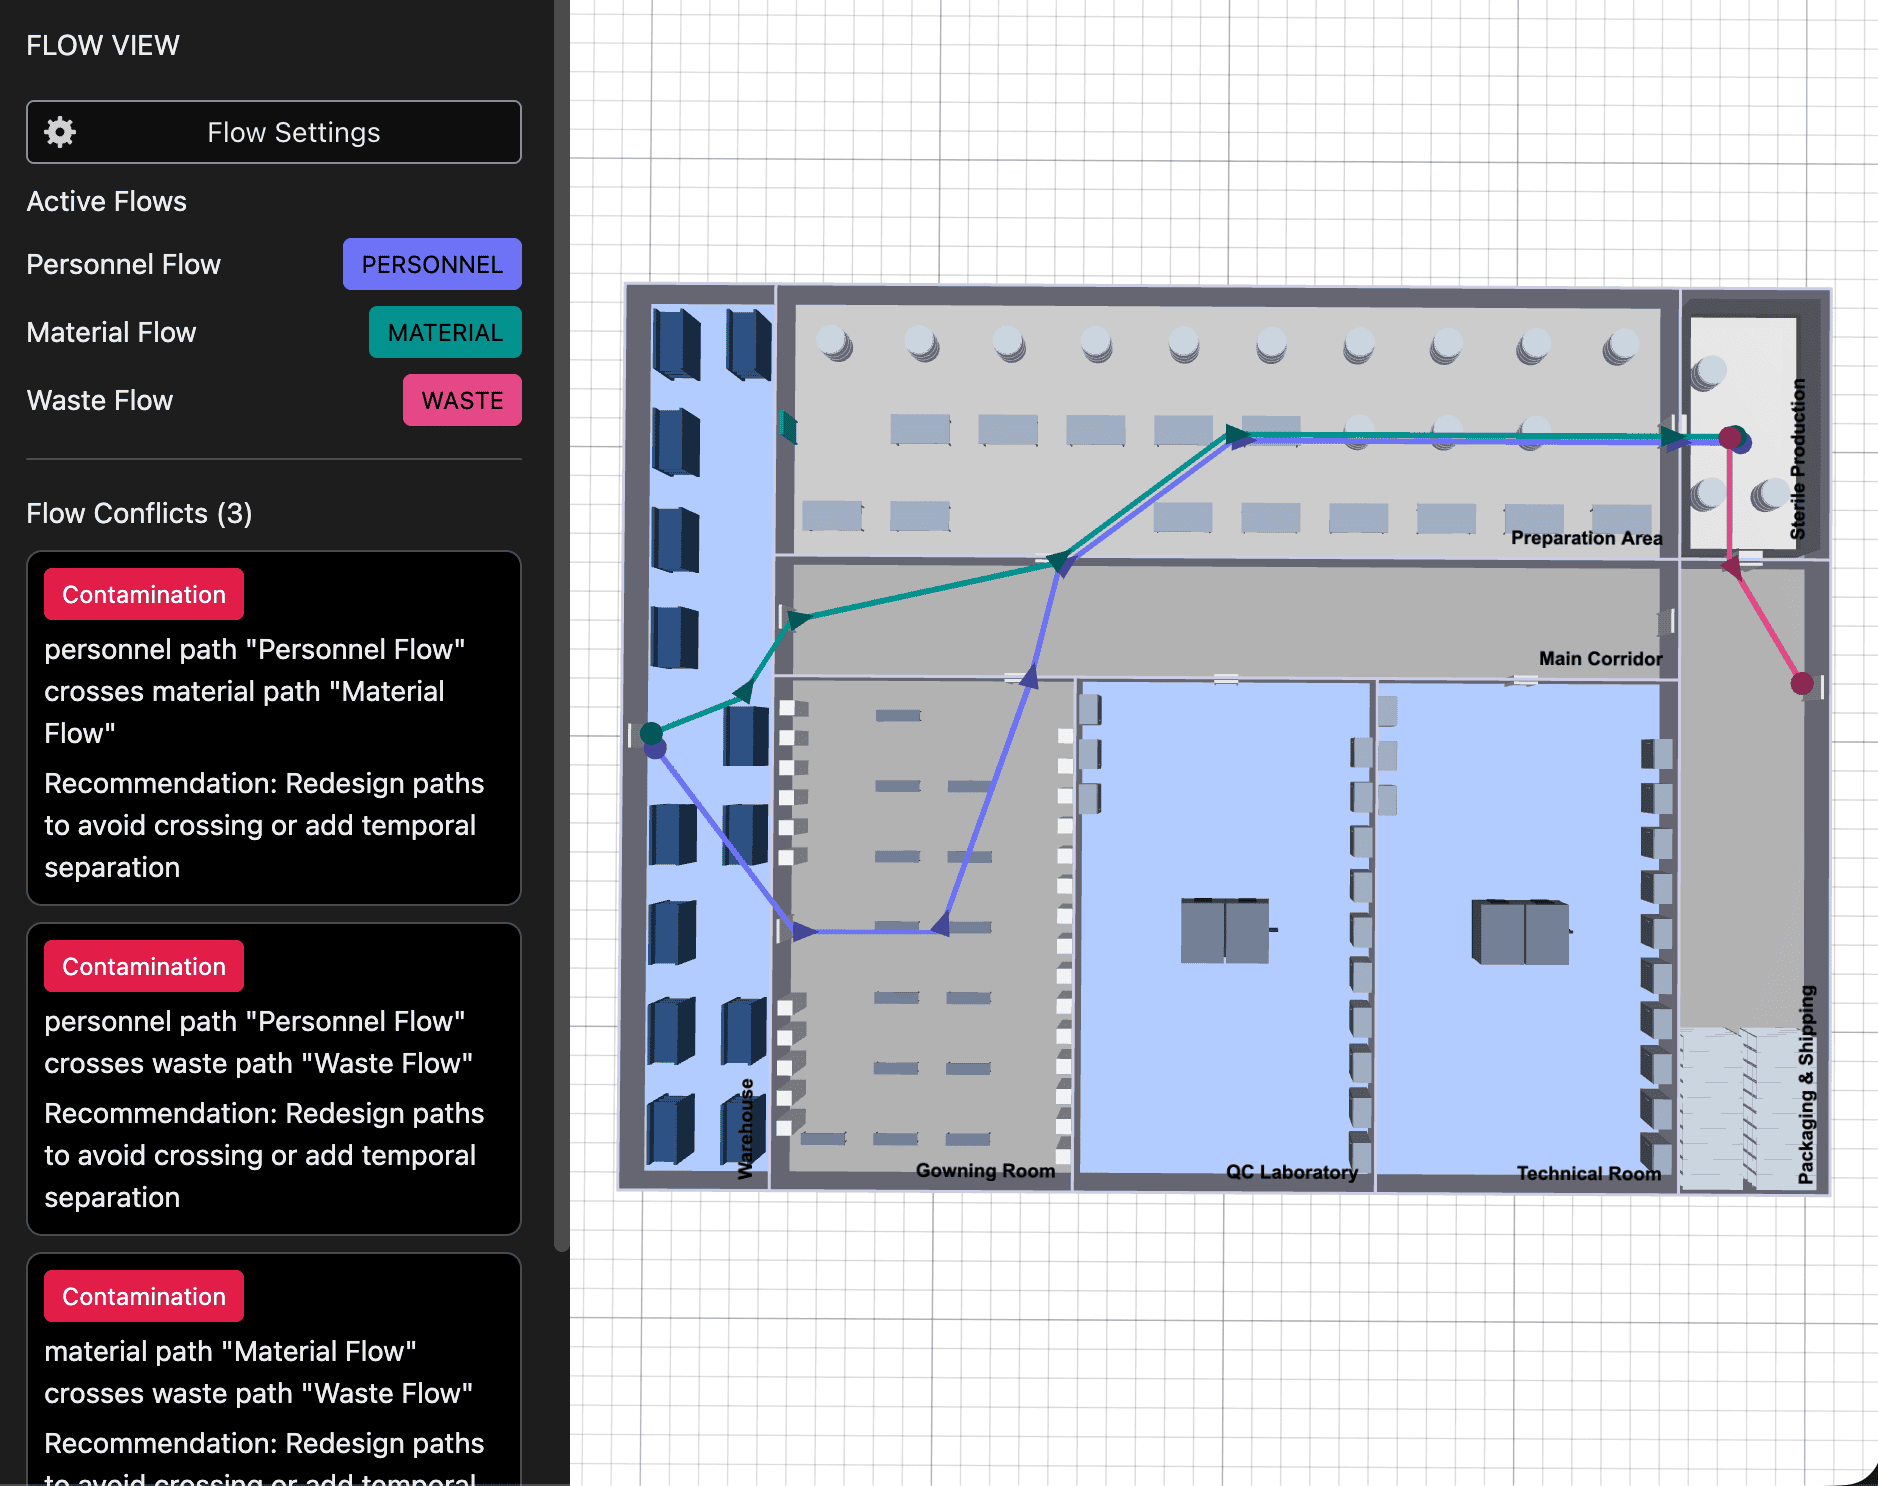Select the Material Flow label
The image size is (1878, 1486).
[112, 332]
